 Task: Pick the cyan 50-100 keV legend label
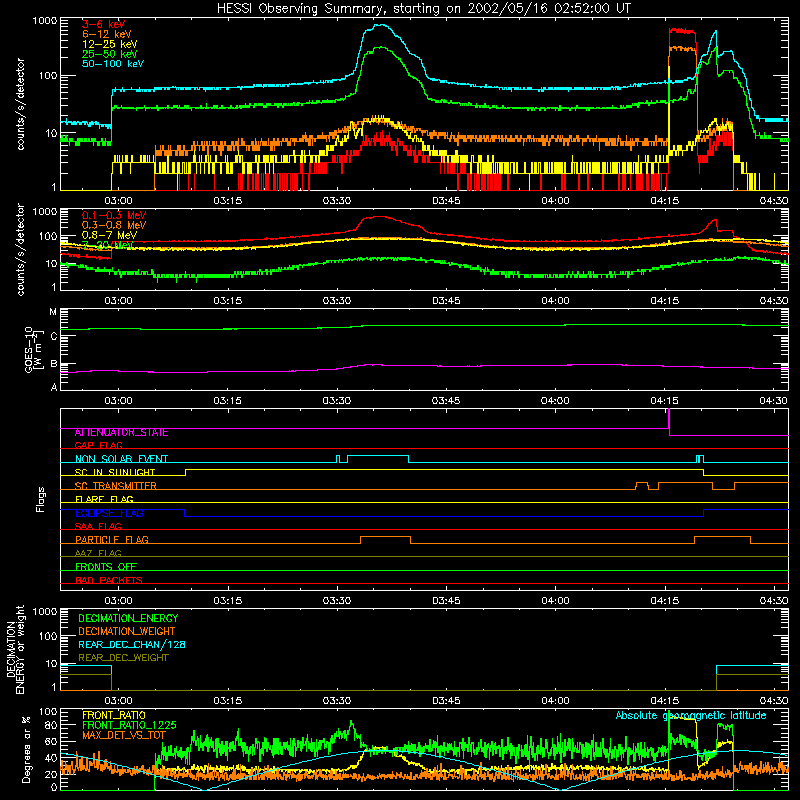coord(112,64)
